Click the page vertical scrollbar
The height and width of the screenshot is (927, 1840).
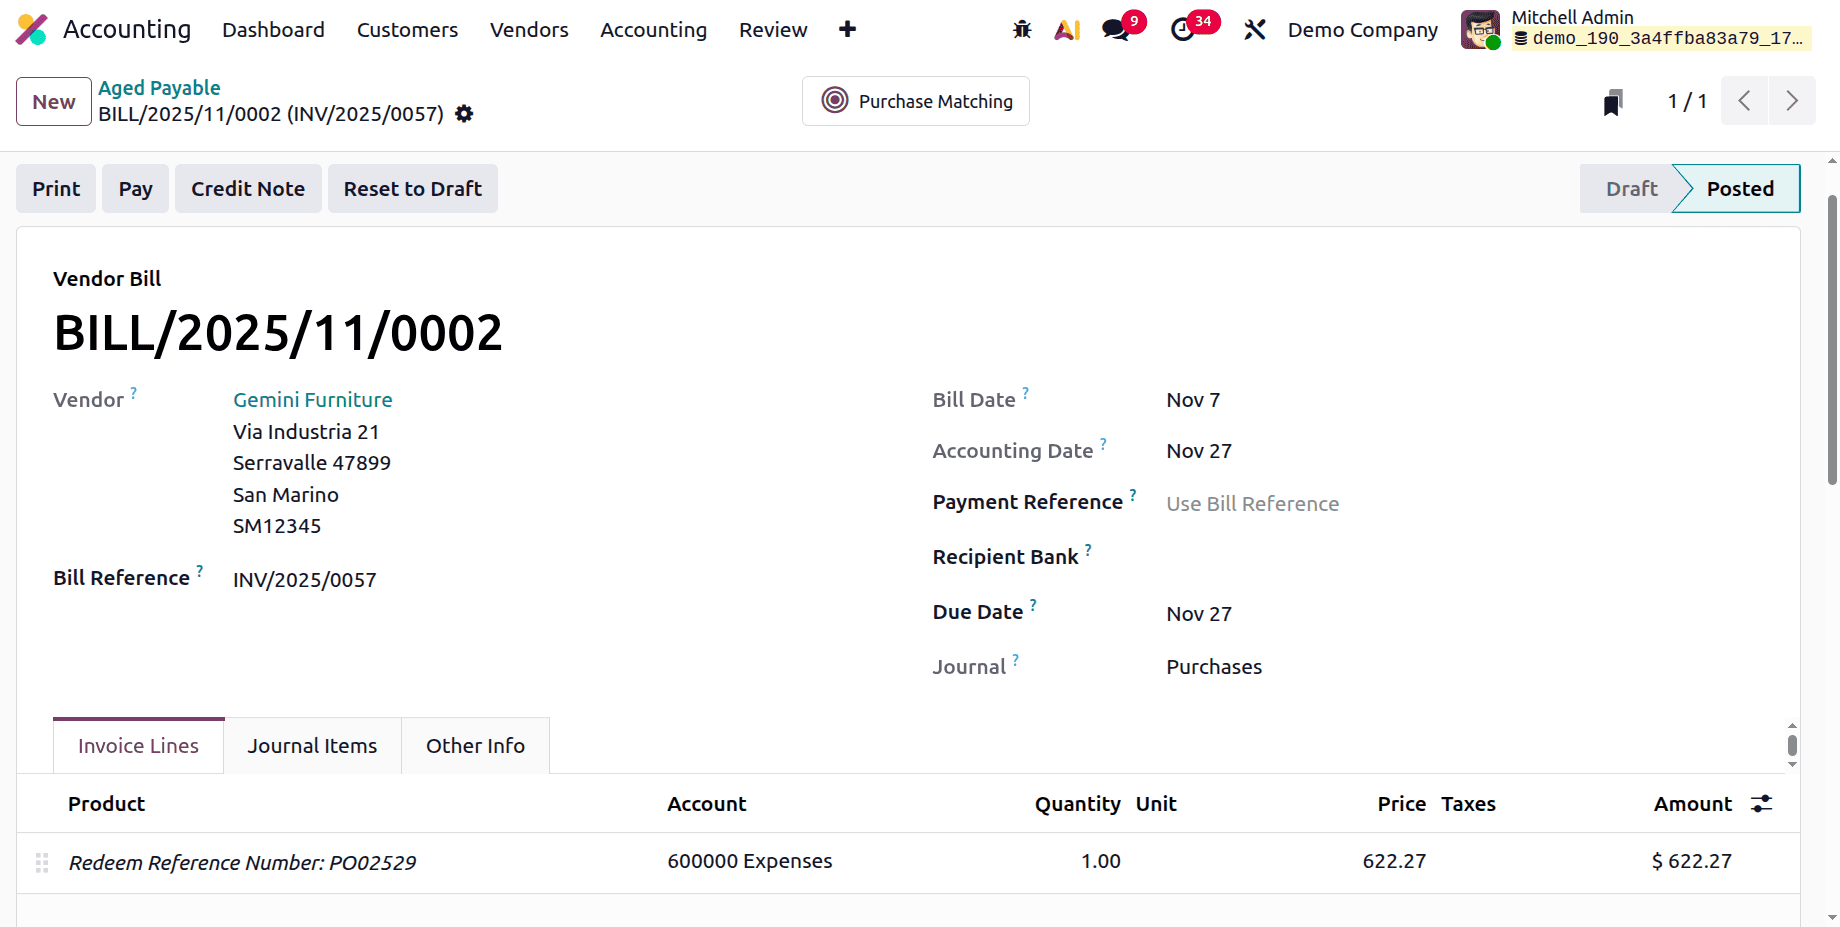(x=1832, y=340)
